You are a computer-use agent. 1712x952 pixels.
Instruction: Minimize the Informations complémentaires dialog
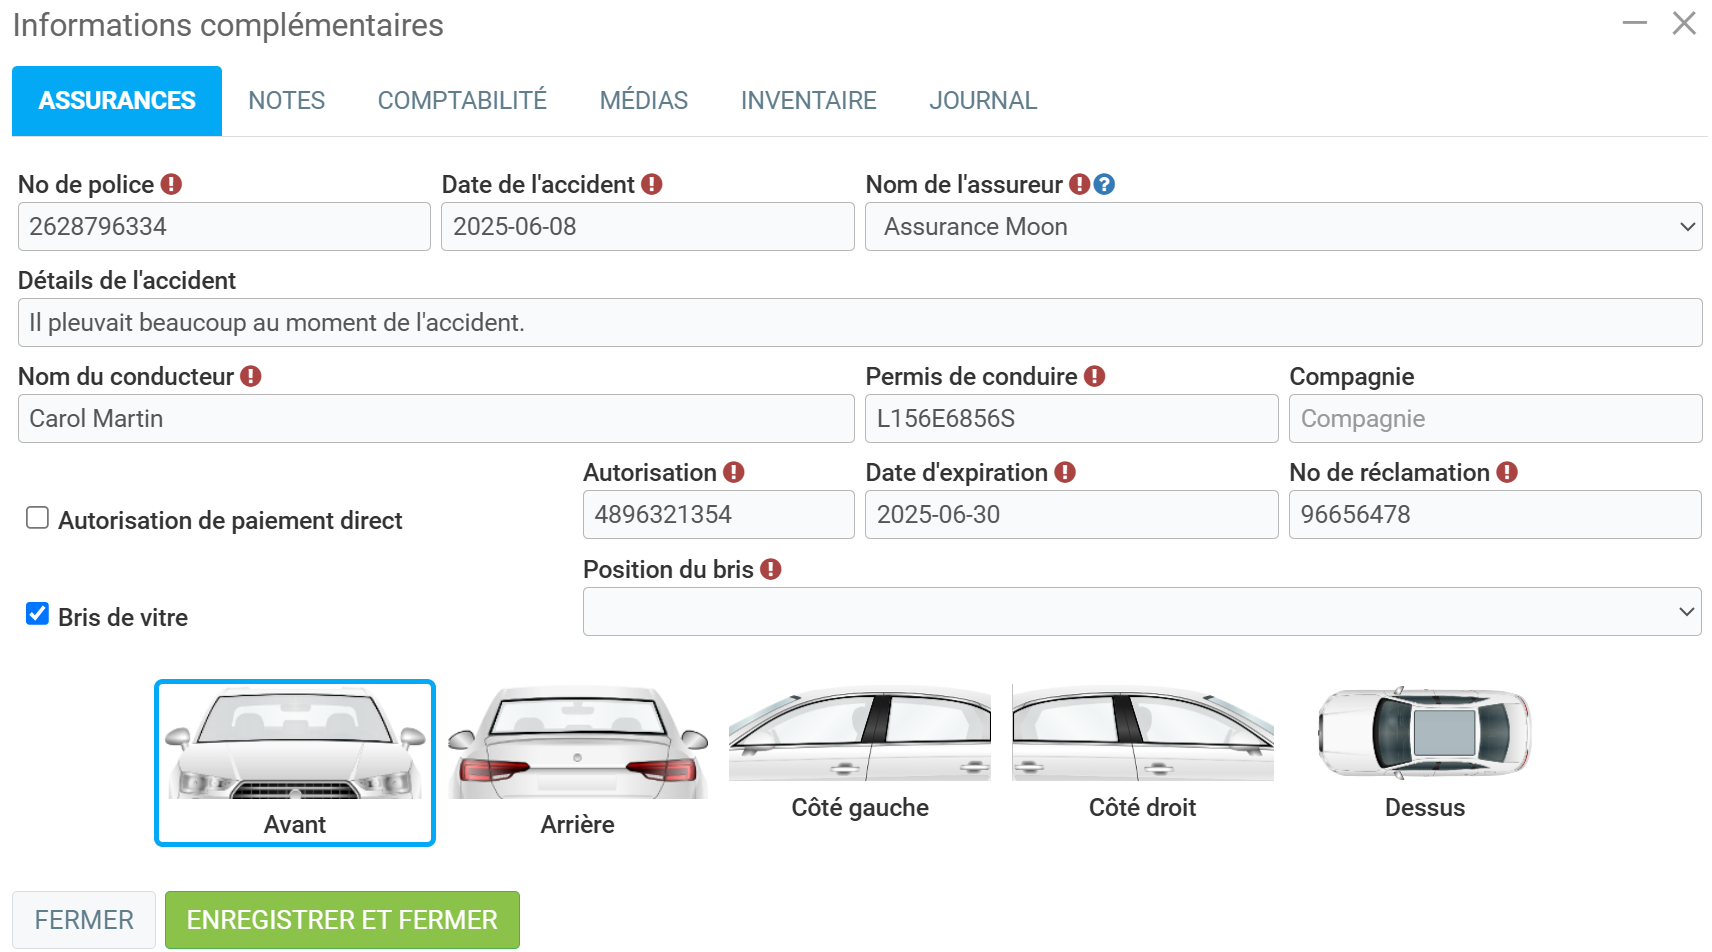coord(1634,23)
